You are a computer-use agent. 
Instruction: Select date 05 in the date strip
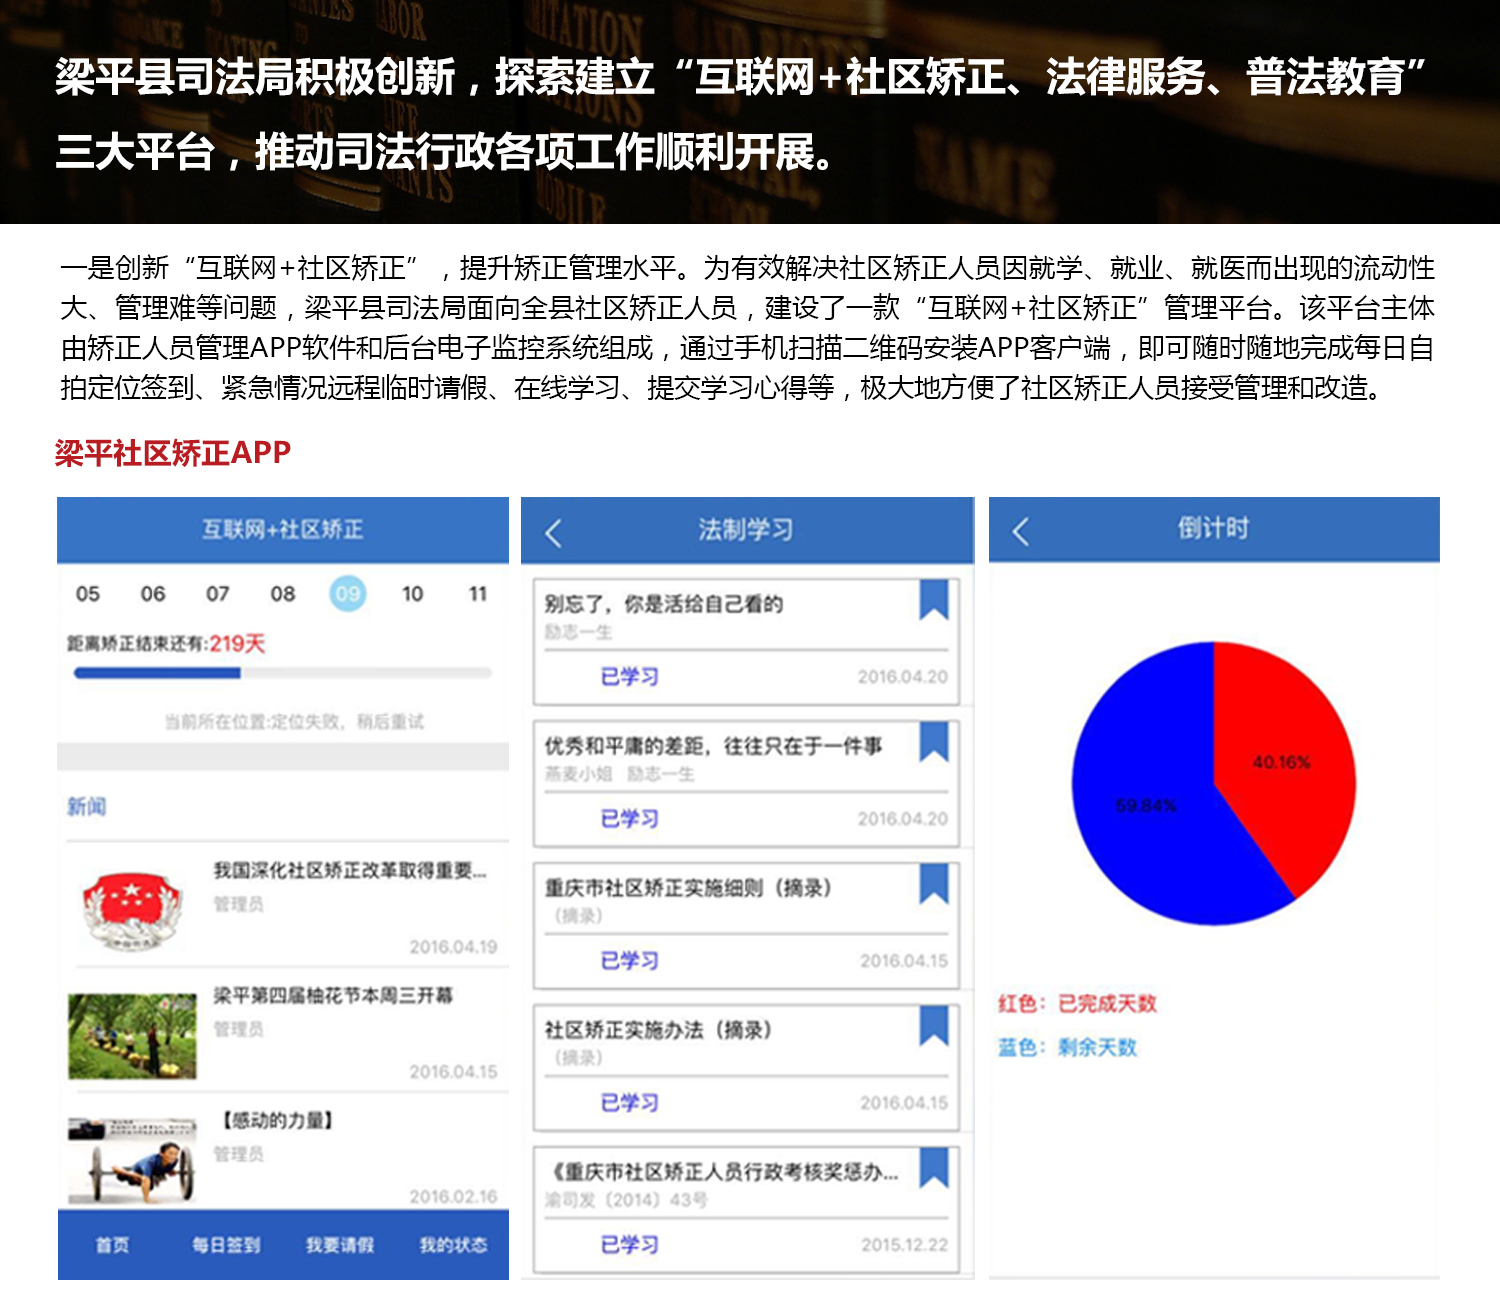(x=88, y=594)
